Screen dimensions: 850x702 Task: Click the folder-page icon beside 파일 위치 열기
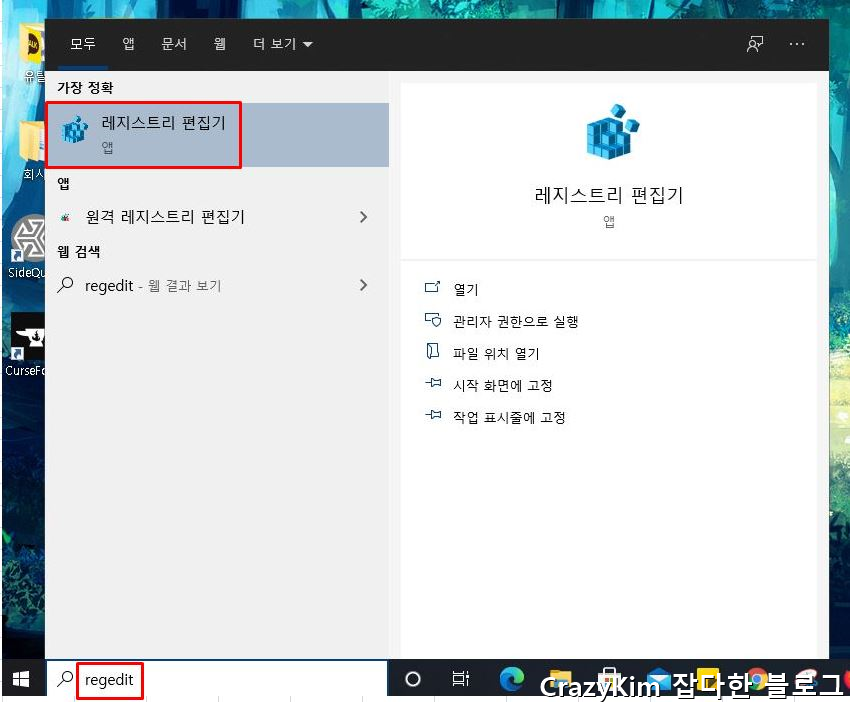pos(433,351)
